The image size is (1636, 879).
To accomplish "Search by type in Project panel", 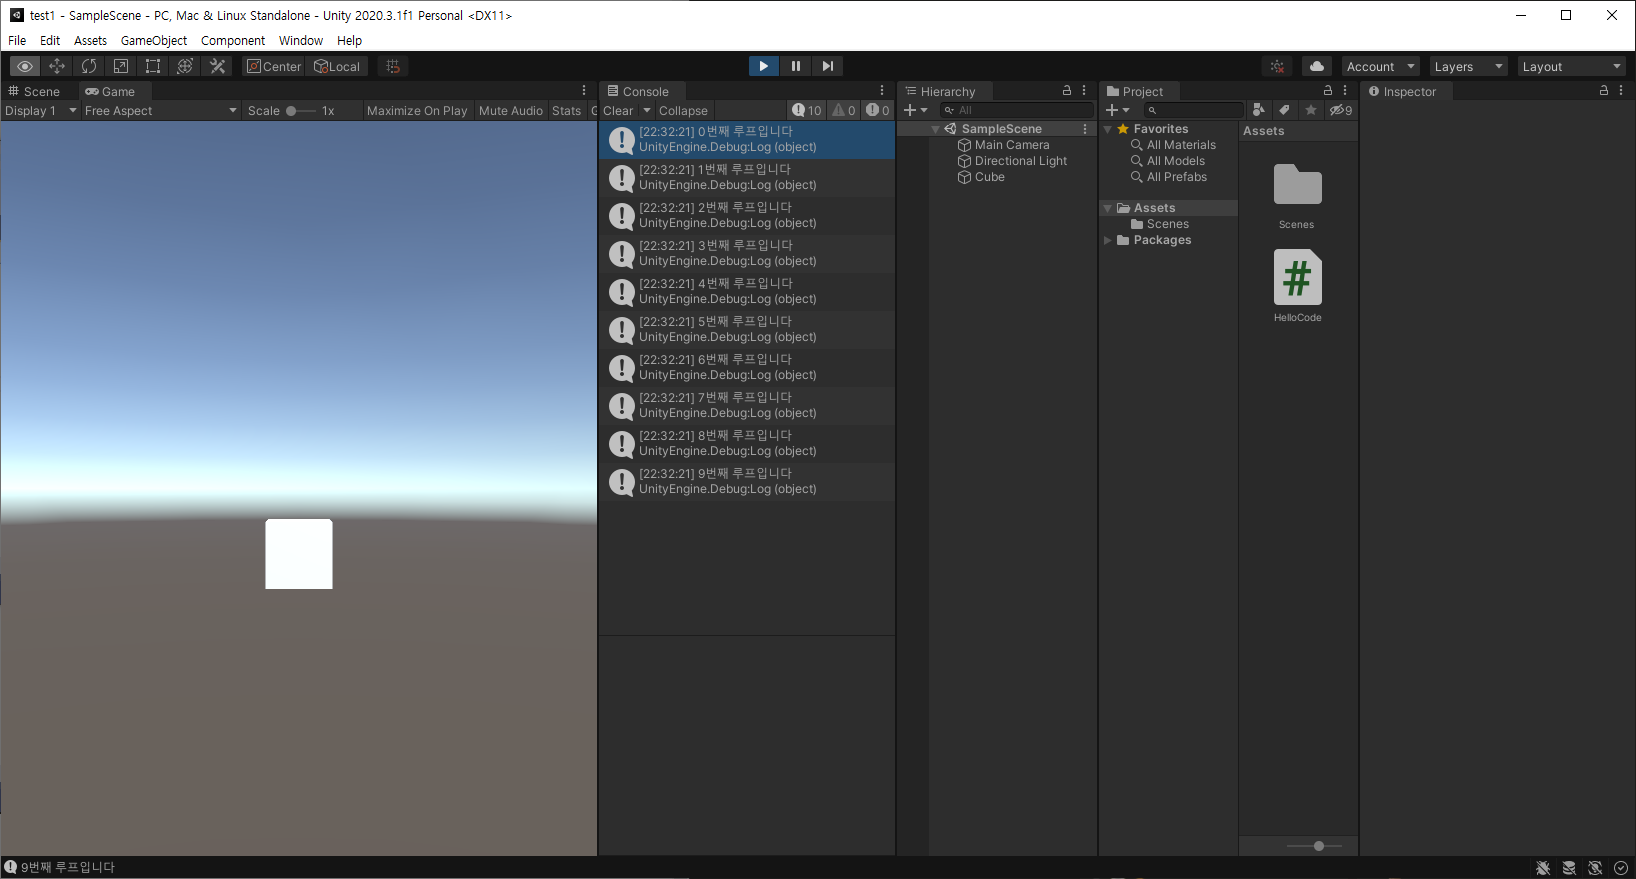I will pos(1259,110).
